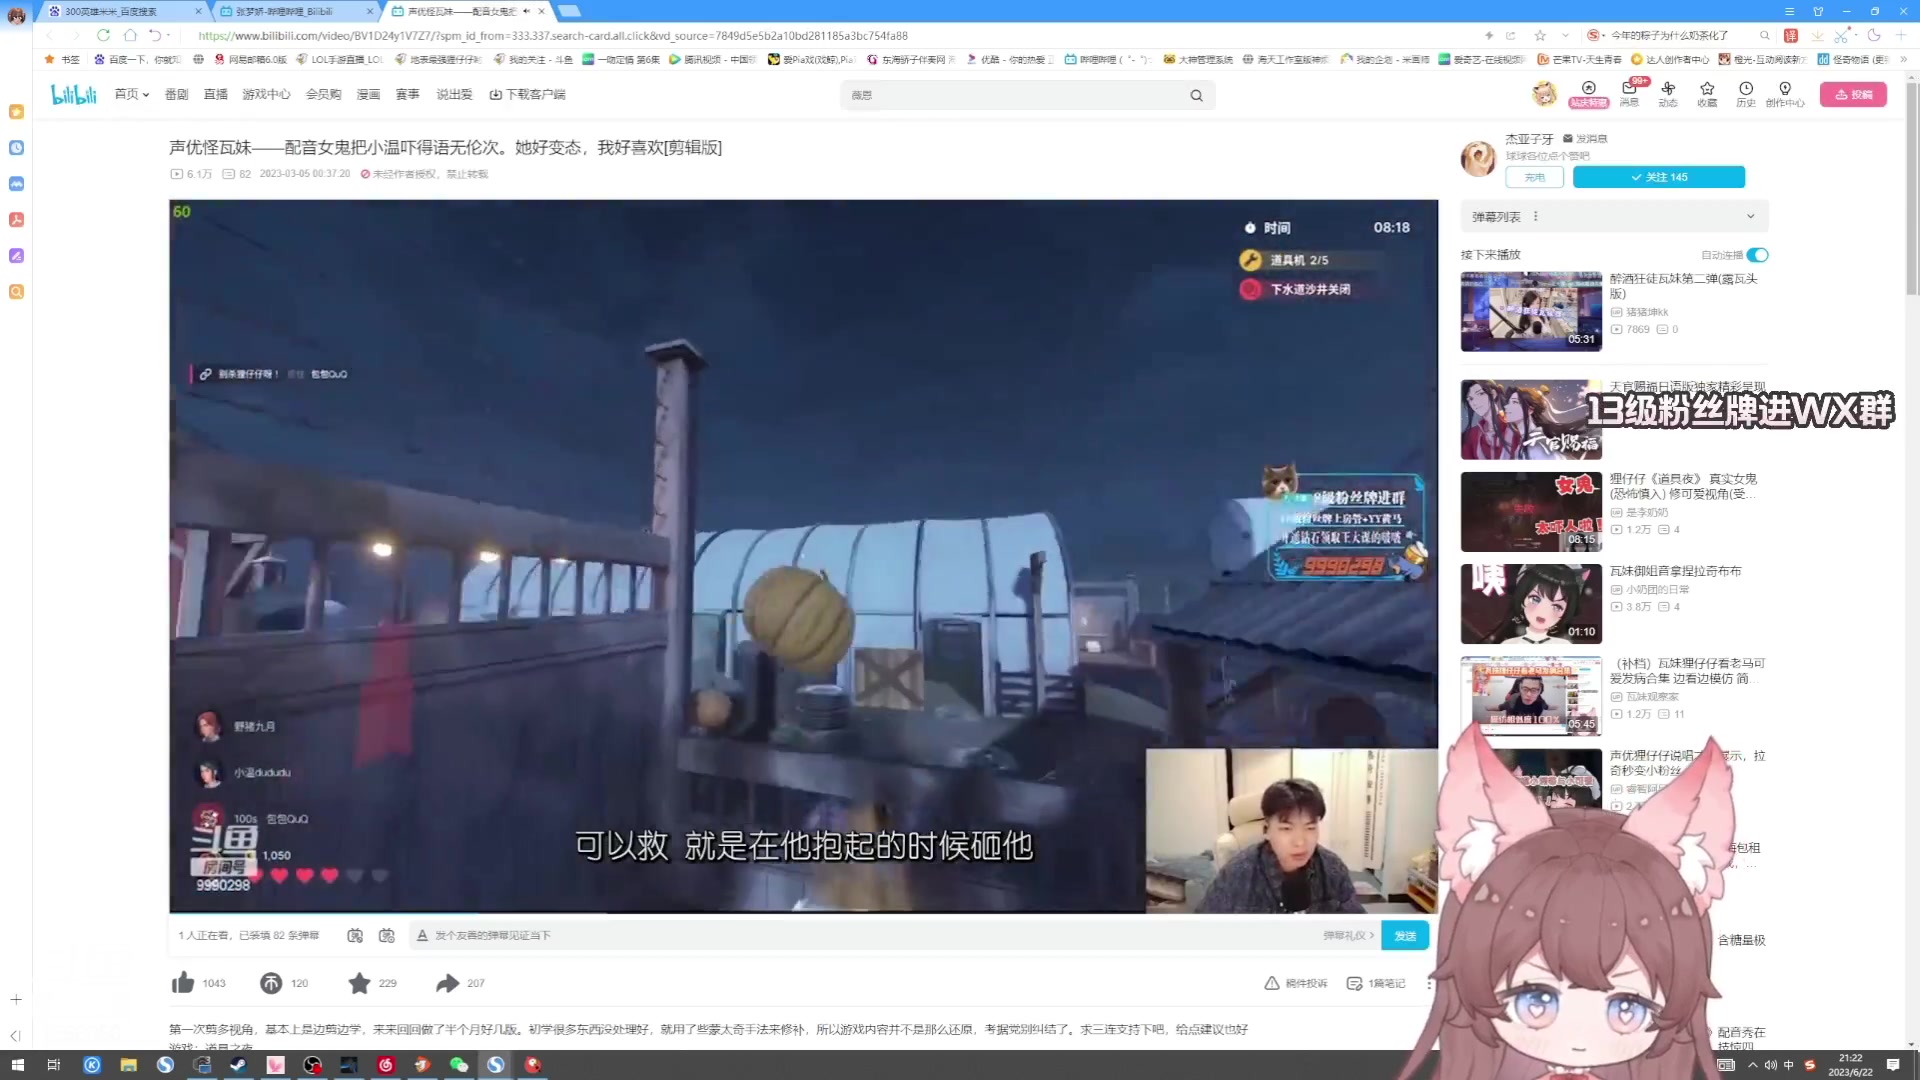Screen dimensions: 1920x1080
Task: Open the 会员购 menu item
Action: pyautogui.click(x=324, y=95)
